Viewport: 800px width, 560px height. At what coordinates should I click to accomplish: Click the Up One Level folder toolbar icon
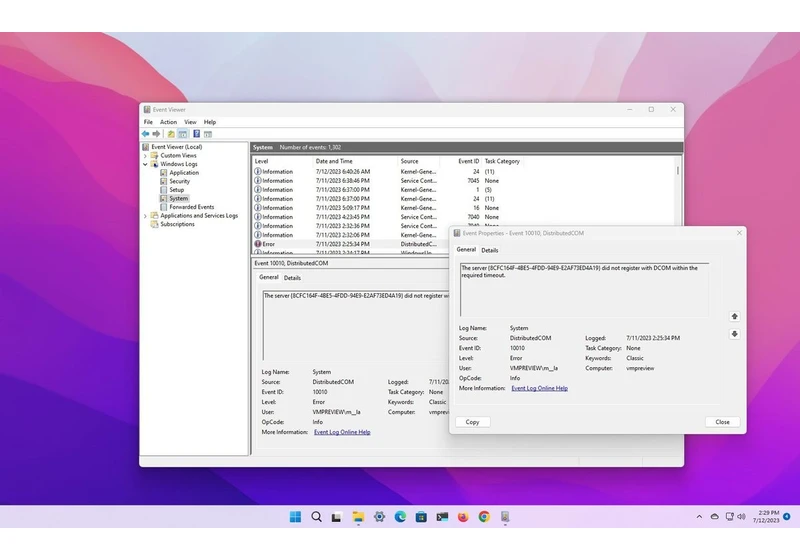pyautogui.click(x=171, y=134)
